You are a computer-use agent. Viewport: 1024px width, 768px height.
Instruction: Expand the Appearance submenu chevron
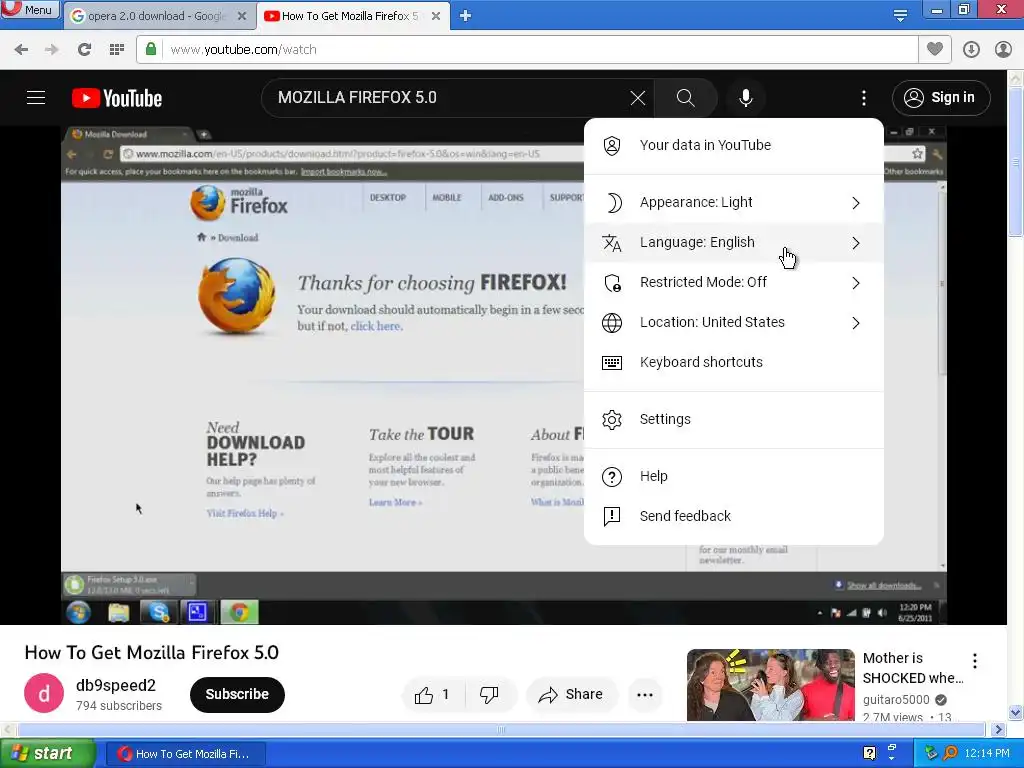click(x=856, y=203)
